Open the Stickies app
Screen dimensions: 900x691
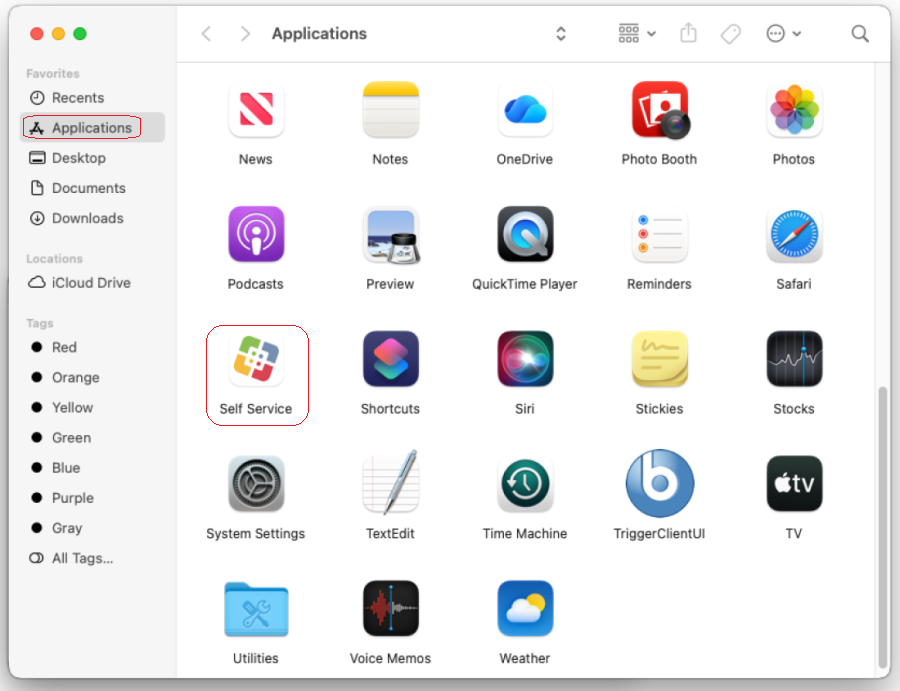tap(659, 358)
